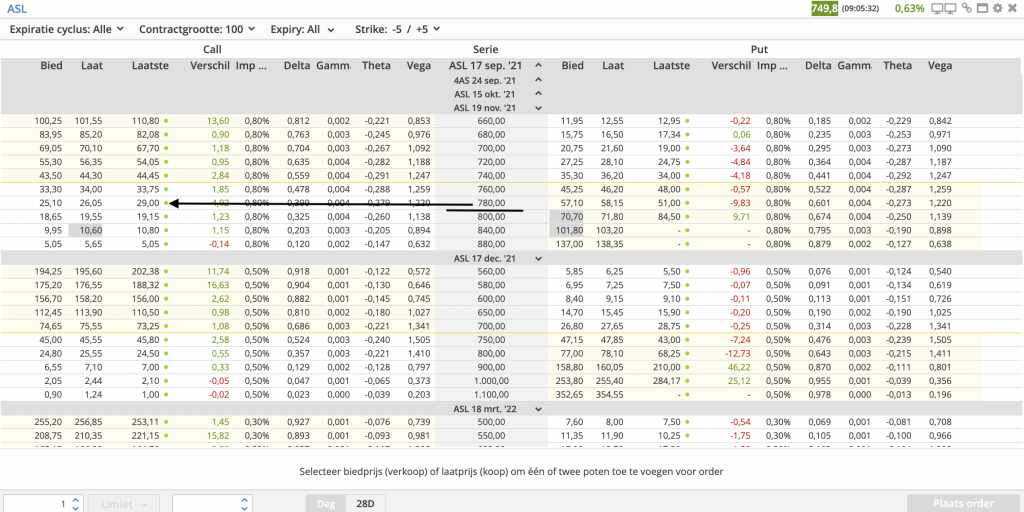Click the window pop-out icon
This screenshot has height=512, width=1024.
pyautogui.click(x=982, y=9)
